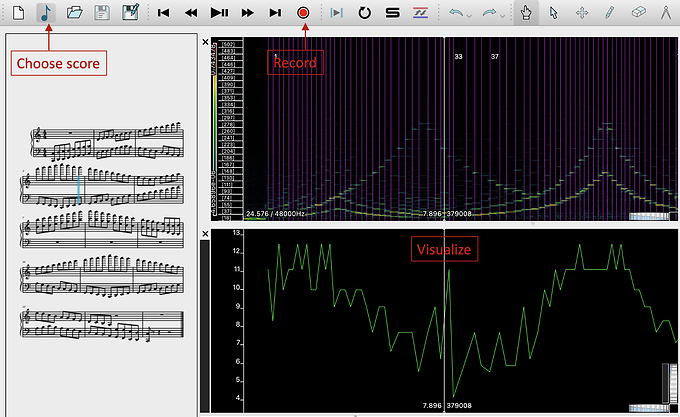The width and height of the screenshot is (680, 417).
Task: Click the Choose score music note icon
Action: [x=47, y=13]
